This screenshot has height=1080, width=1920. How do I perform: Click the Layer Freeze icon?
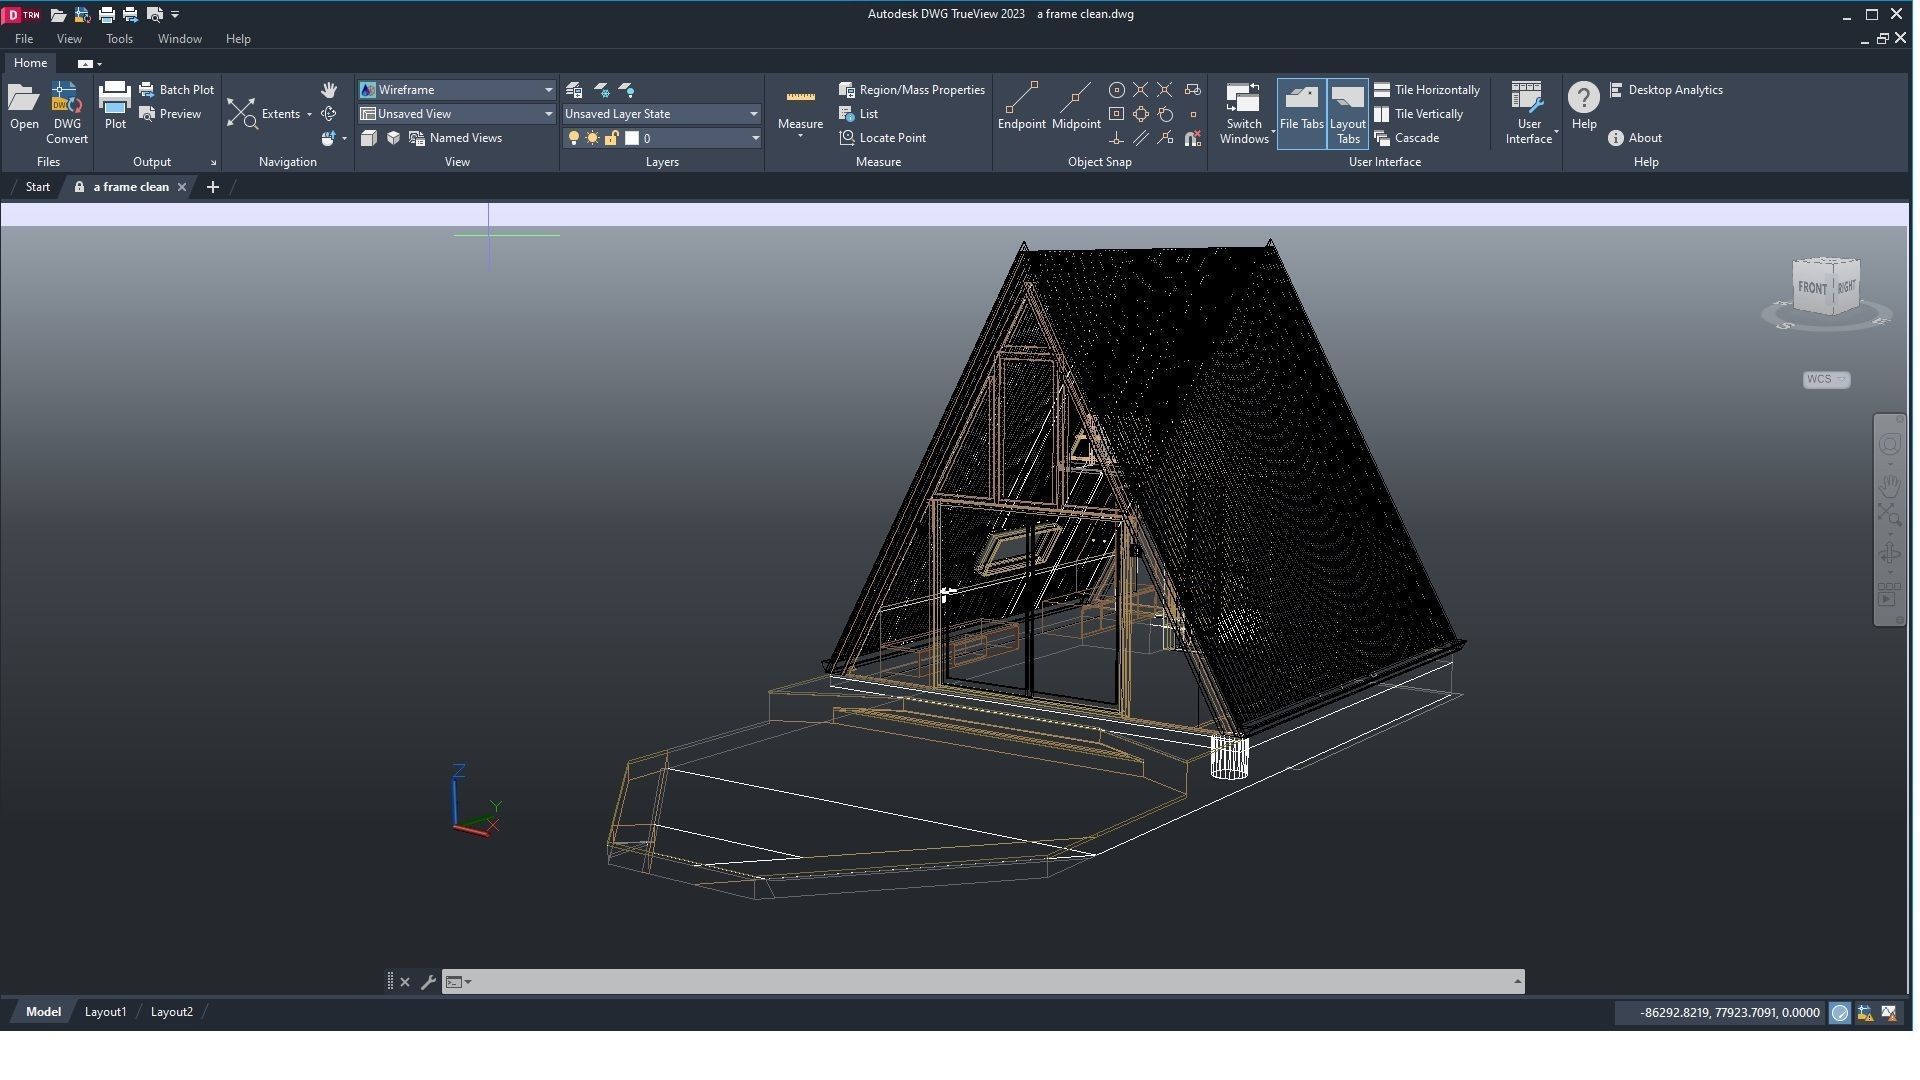coord(602,90)
